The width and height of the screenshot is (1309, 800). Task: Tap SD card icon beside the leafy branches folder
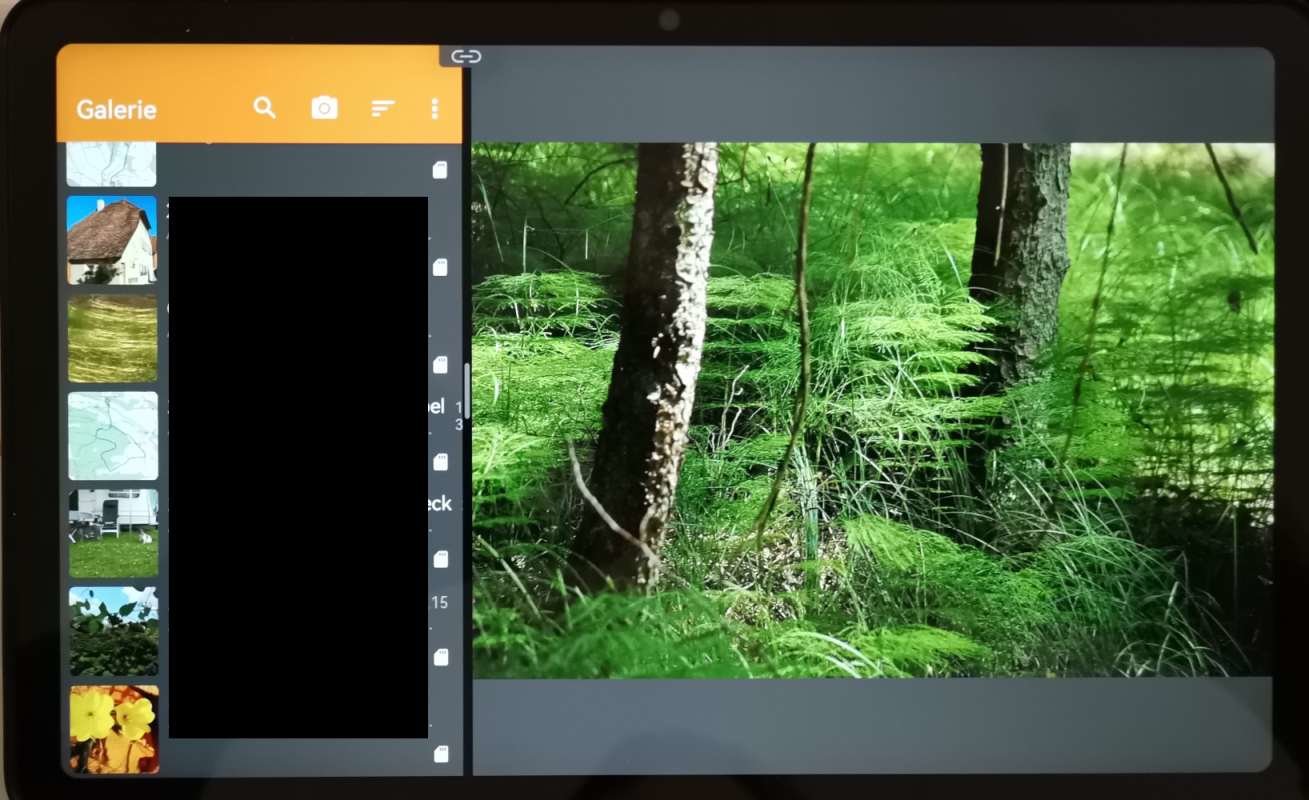click(440, 657)
